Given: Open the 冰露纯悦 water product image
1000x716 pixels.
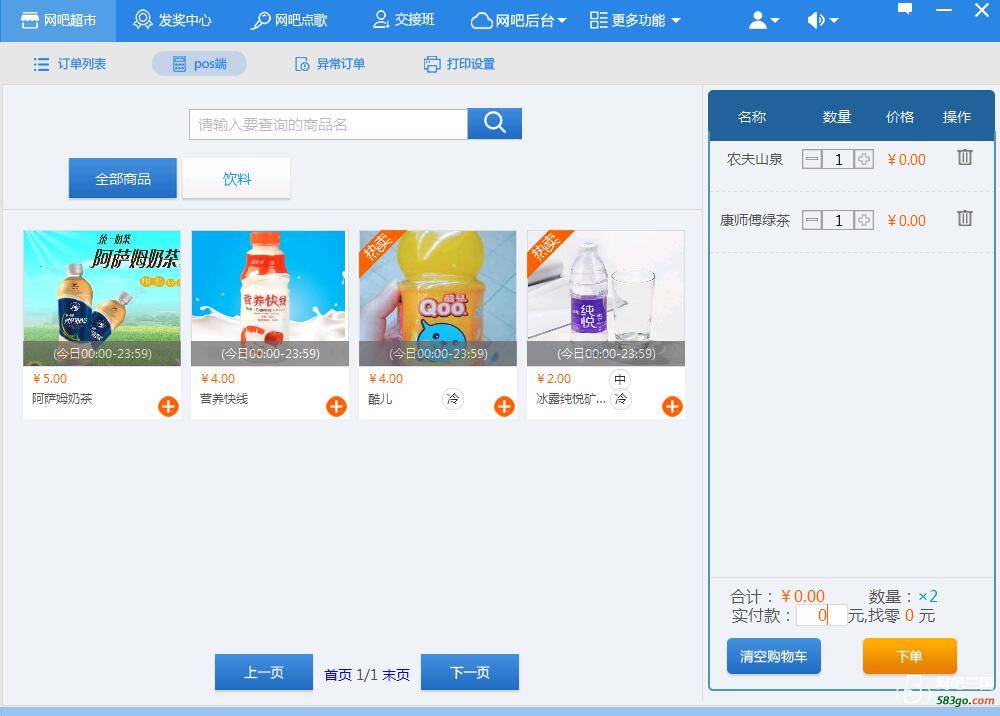Looking at the screenshot, I should [x=606, y=298].
